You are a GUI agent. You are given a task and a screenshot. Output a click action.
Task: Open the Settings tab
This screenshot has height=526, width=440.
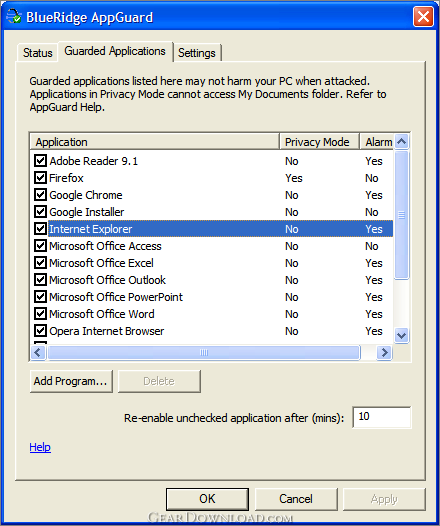[x=197, y=53]
